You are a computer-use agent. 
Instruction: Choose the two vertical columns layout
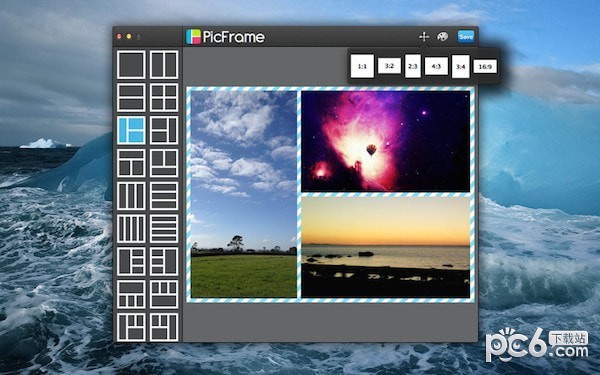click(164, 65)
